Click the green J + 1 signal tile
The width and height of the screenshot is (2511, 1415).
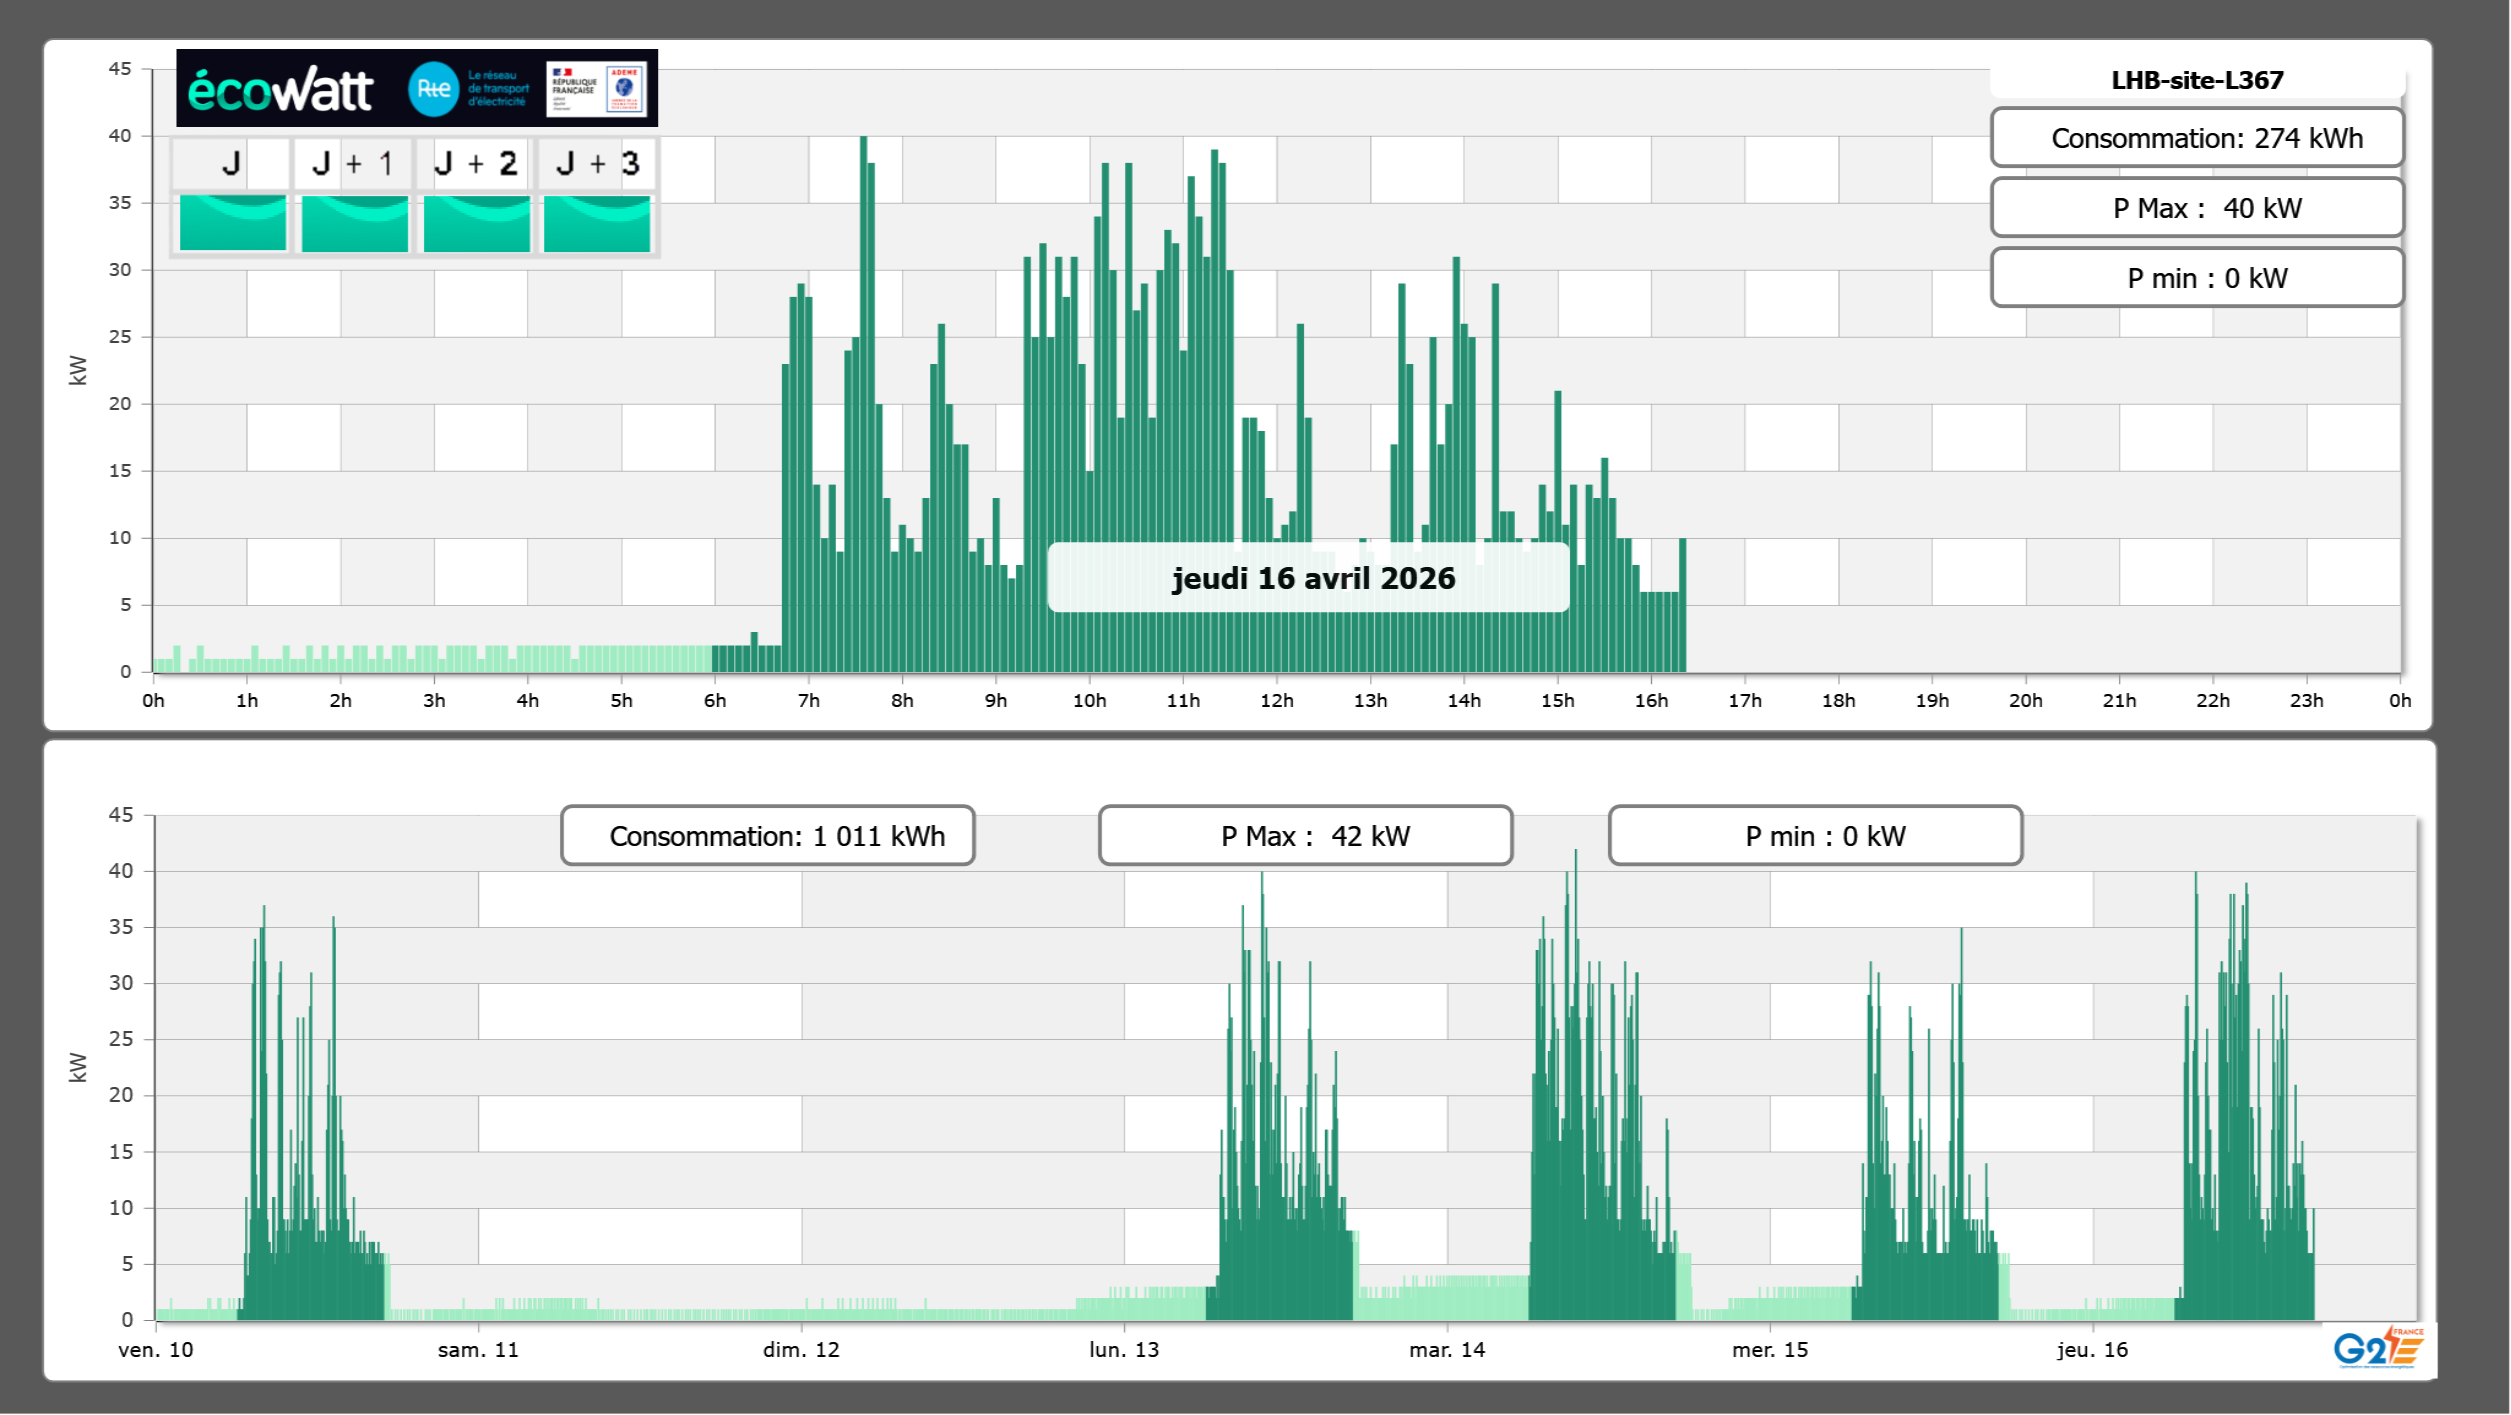pyautogui.click(x=354, y=223)
